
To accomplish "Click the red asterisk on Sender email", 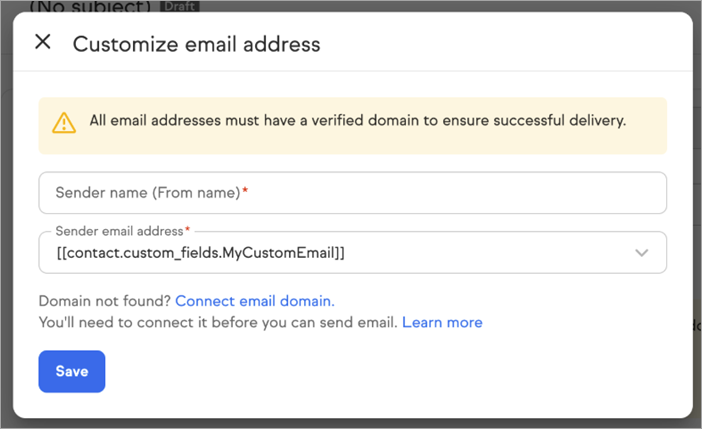I will 187,231.
